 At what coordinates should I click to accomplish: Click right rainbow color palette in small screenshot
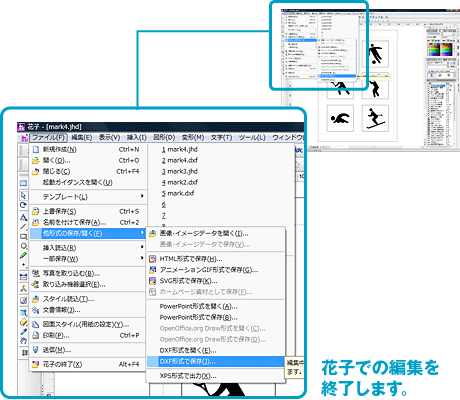coord(446,50)
